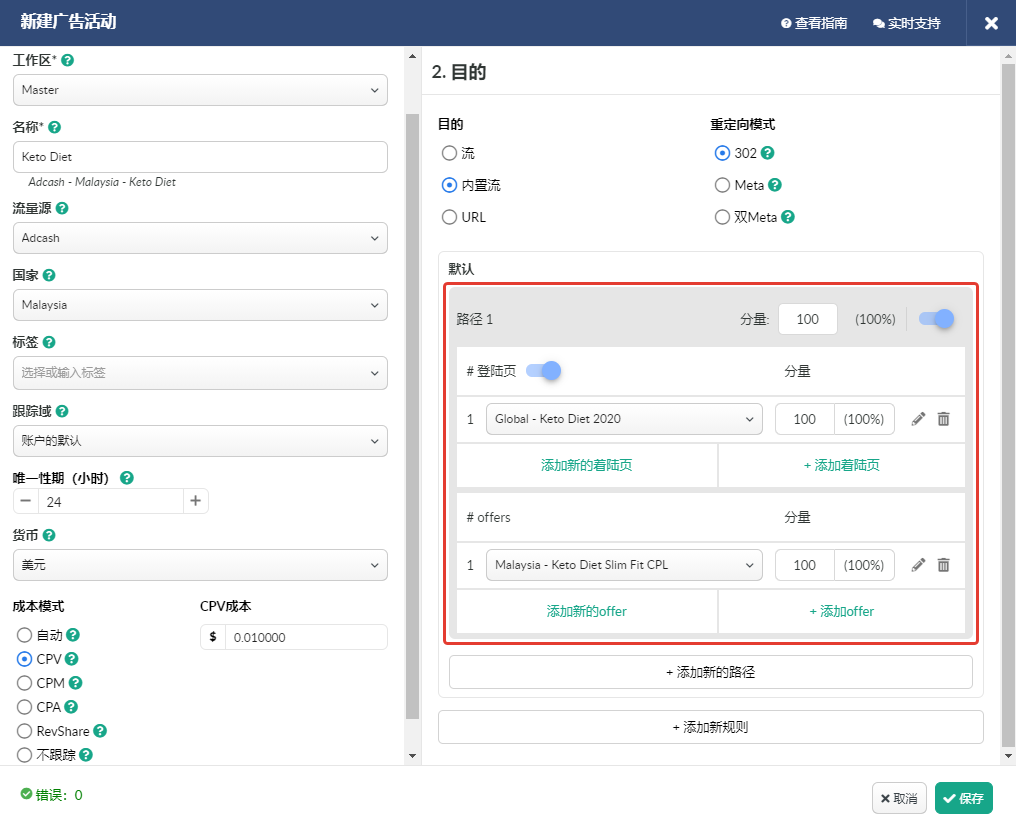1016x826 pixels.
Task: Select the CPM cost mode radio button
Action: [x=25, y=683]
